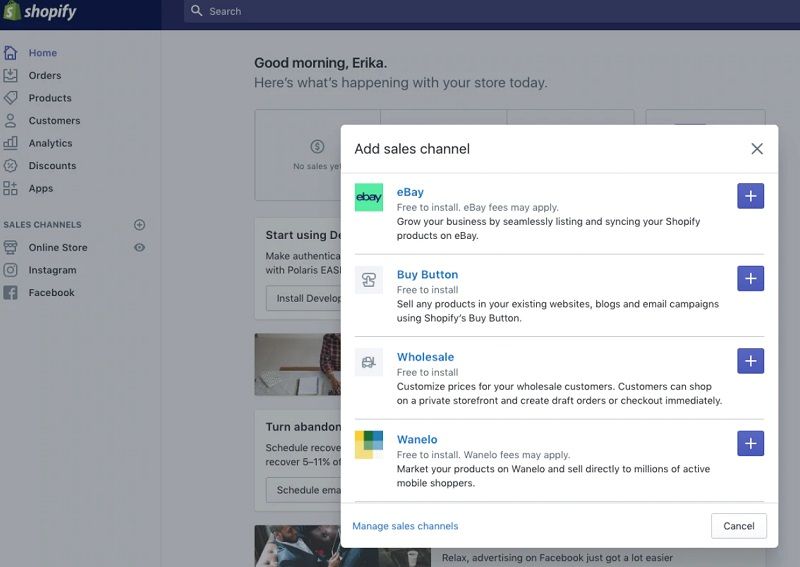800x567 pixels.
Task: Click 'Free to install. Wanelo fees may apply.' text
Action: (483, 455)
